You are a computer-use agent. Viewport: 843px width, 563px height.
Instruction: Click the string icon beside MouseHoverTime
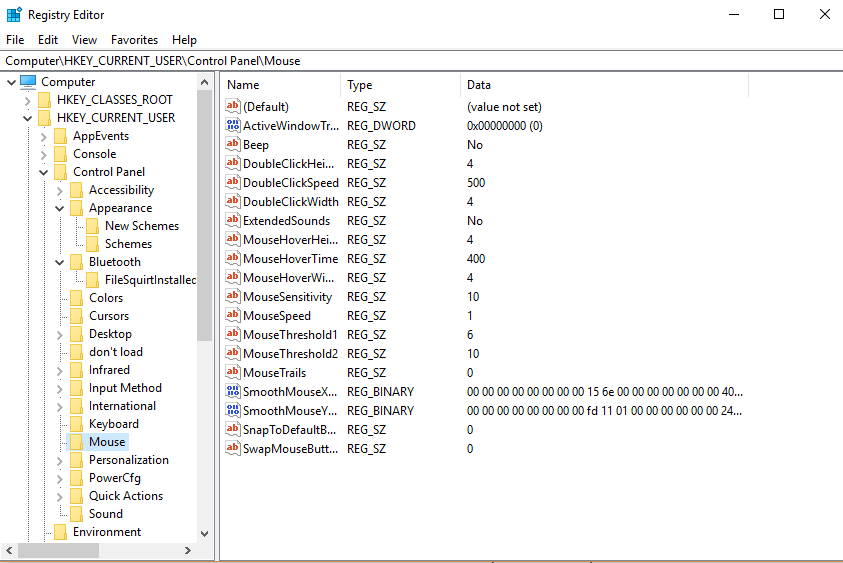(x=233, y=258)
